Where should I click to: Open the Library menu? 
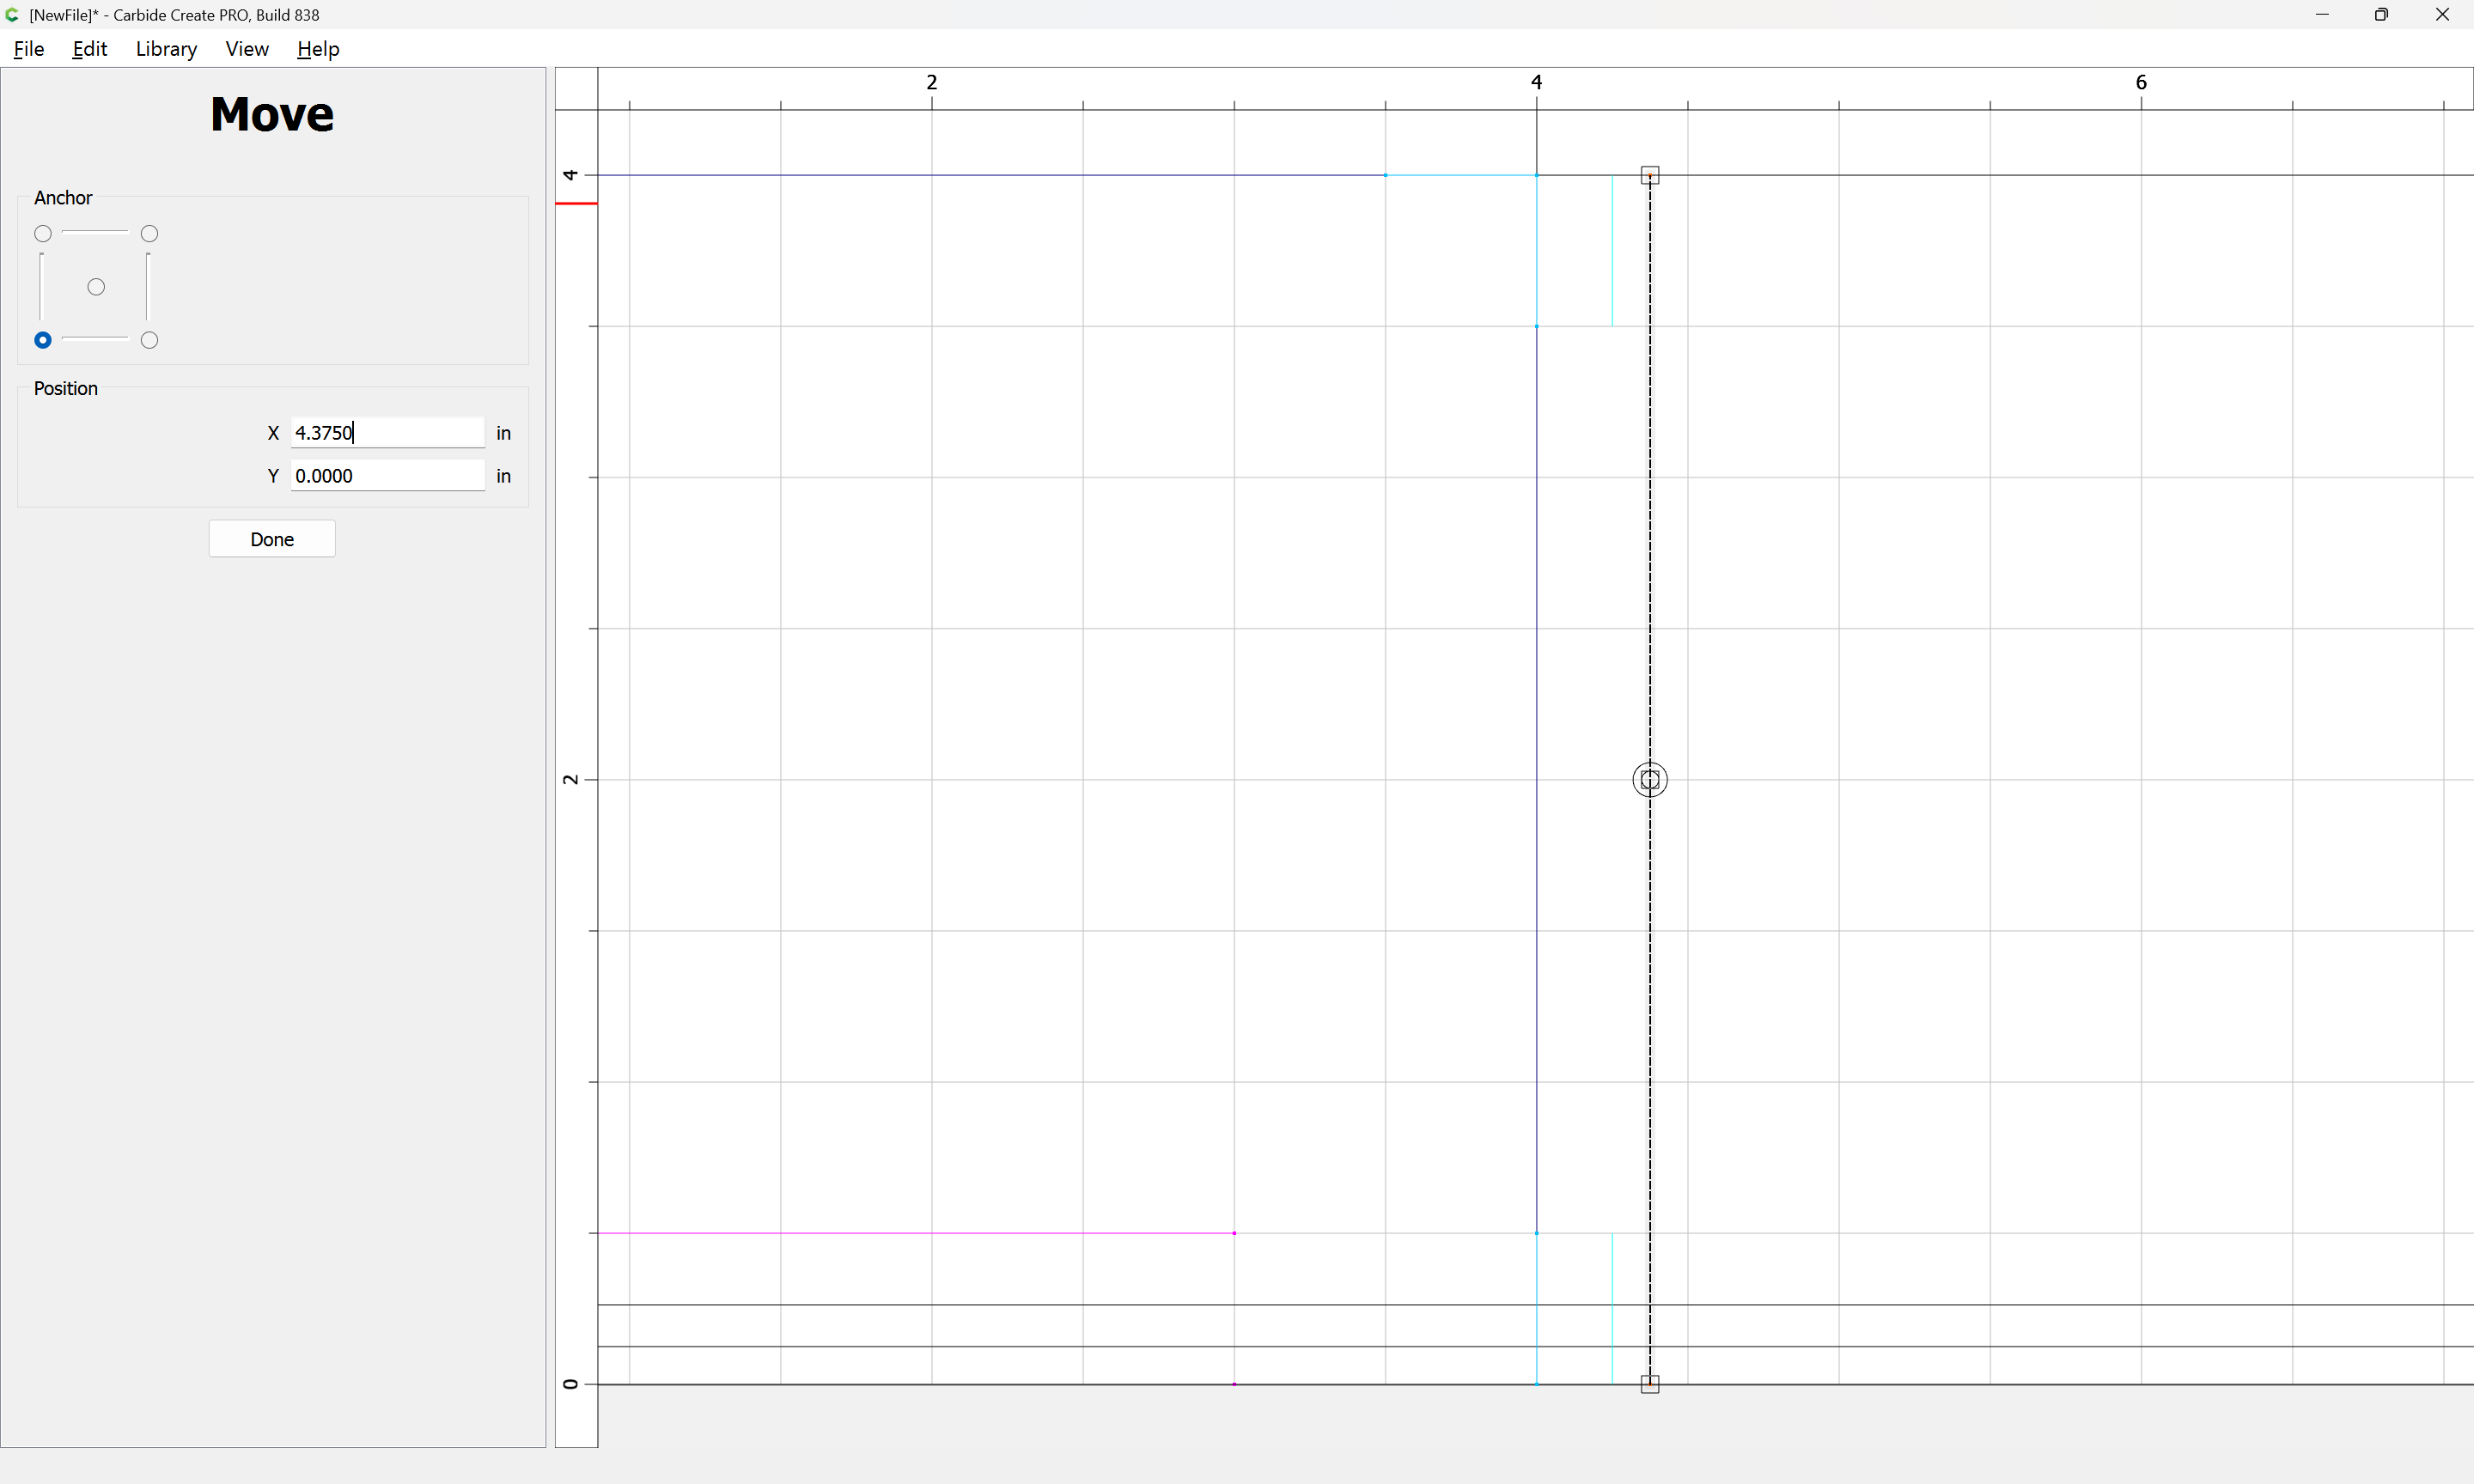[x=166, y=49]
